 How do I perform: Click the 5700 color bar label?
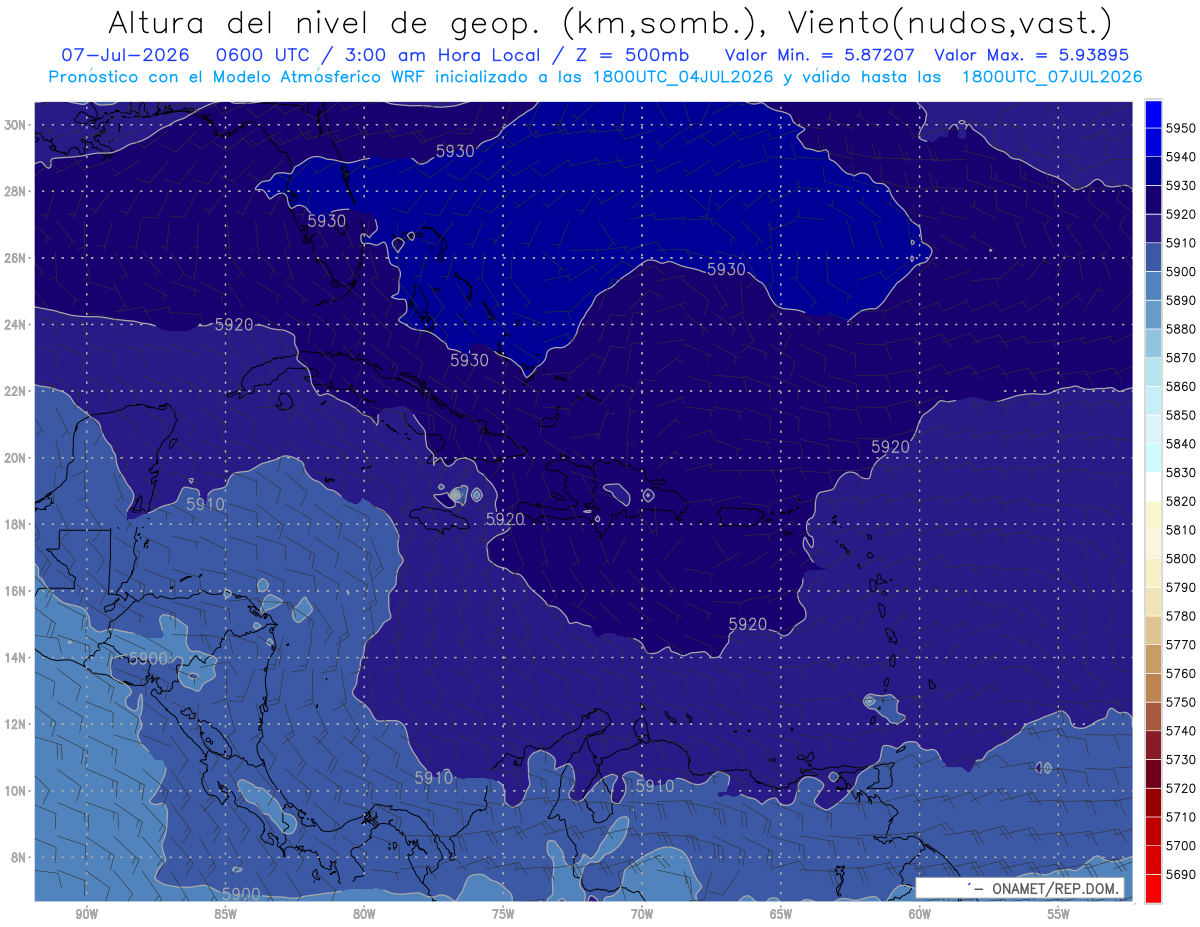pos(1181,845)
